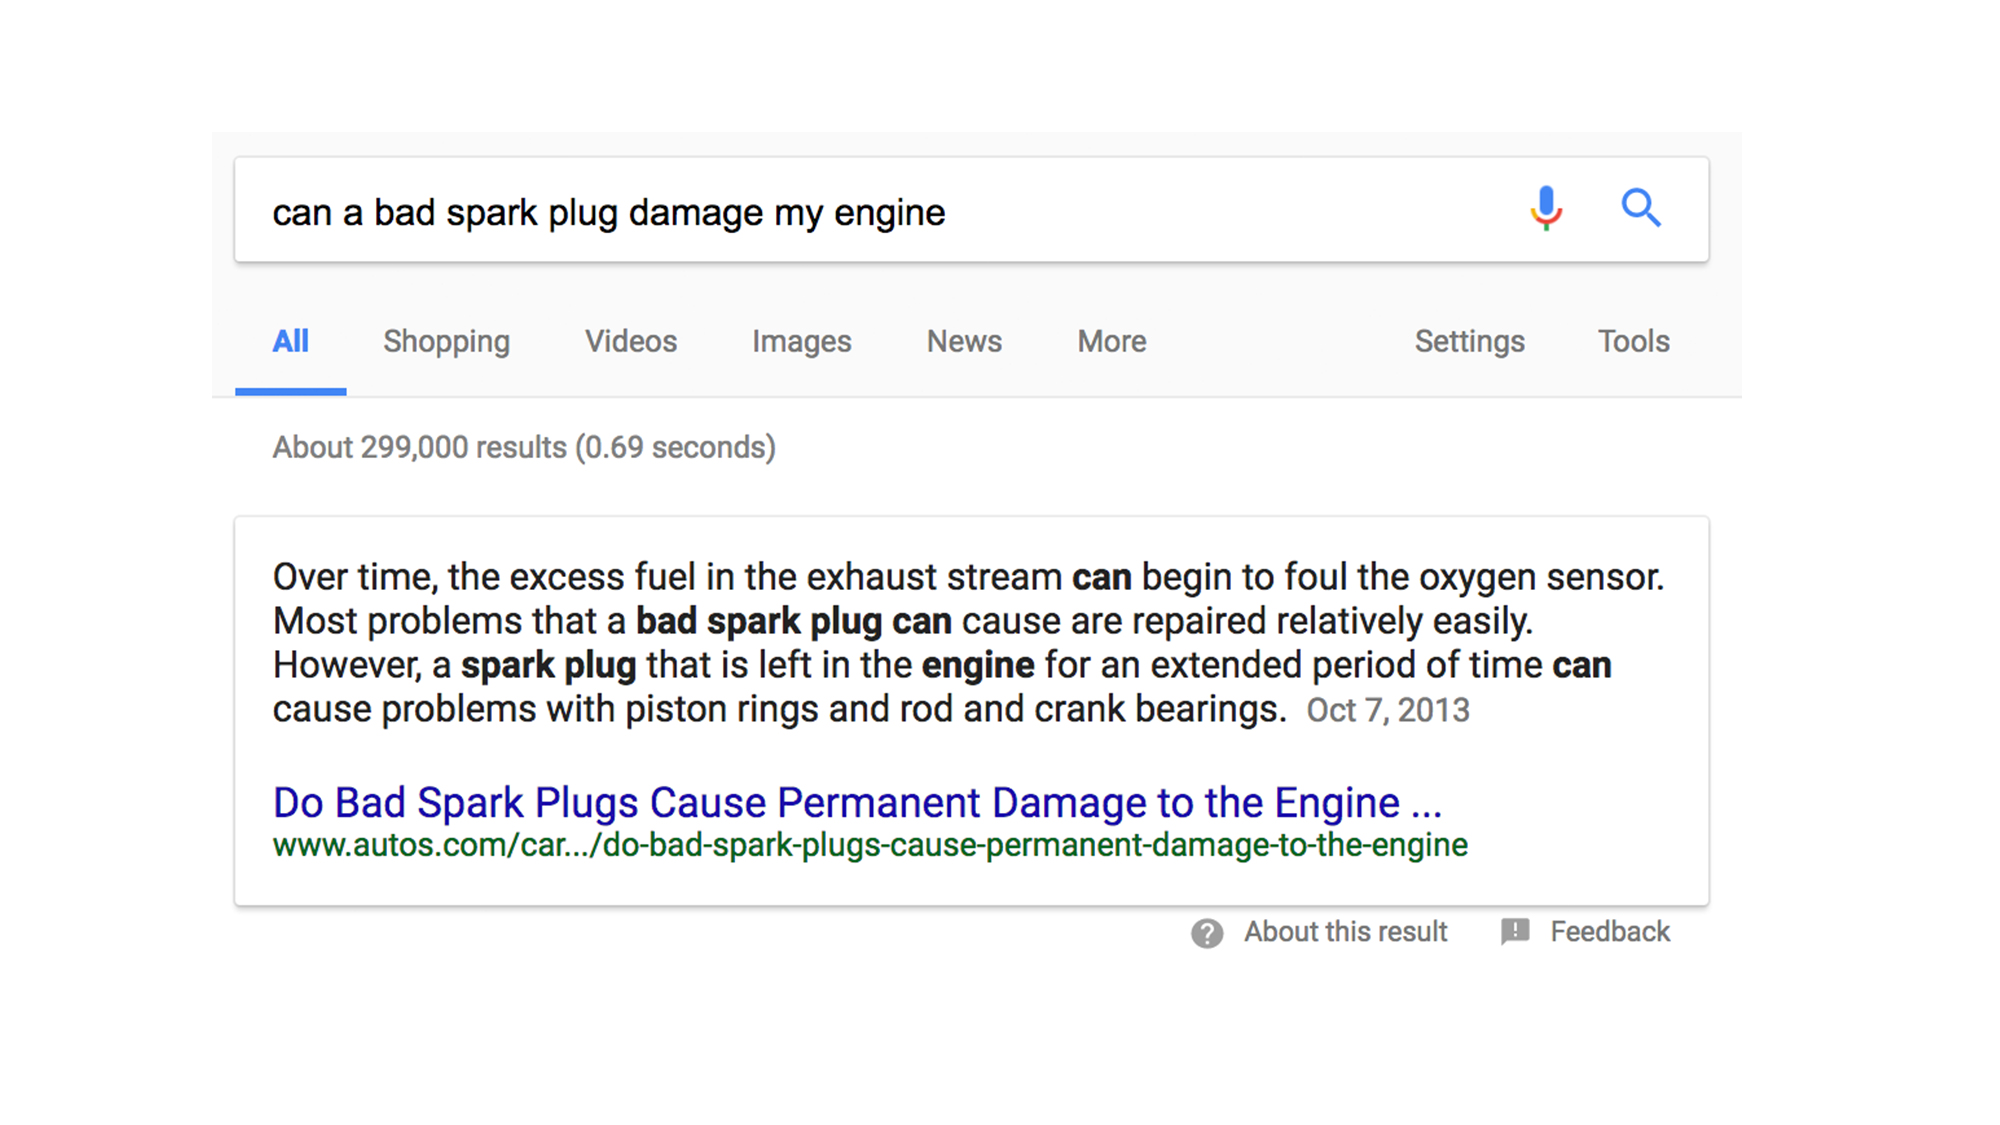Click the voice search microphone icon
The image size is (2000, 1125).
point(1545,209)
